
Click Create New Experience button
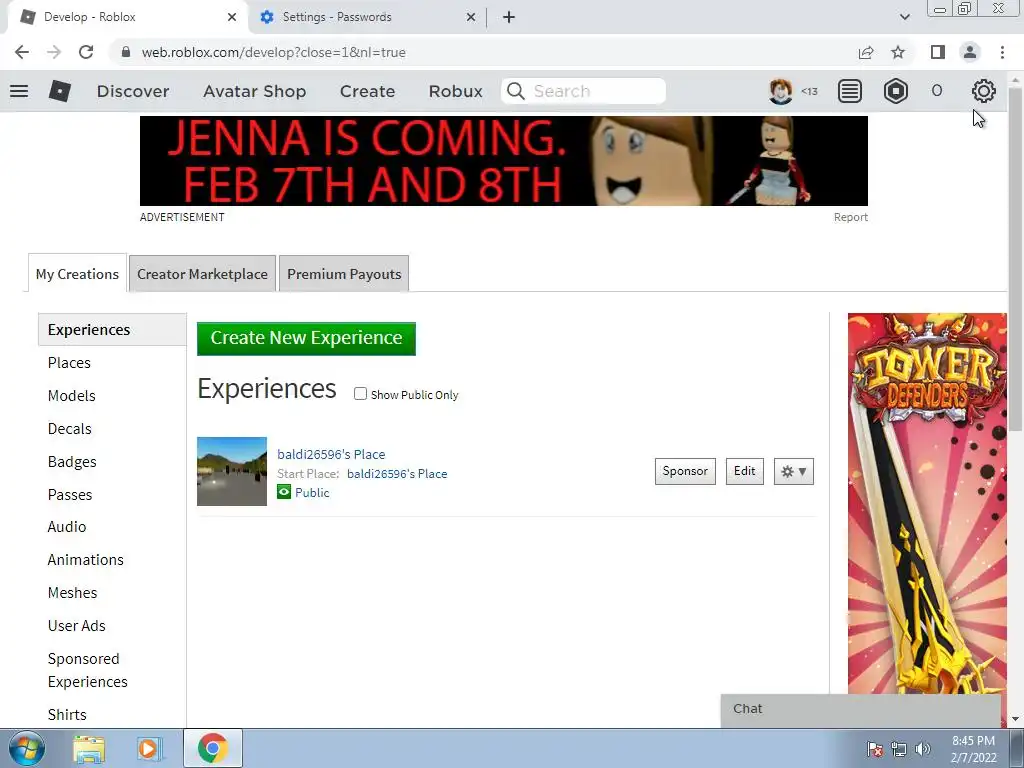(306, 338)
